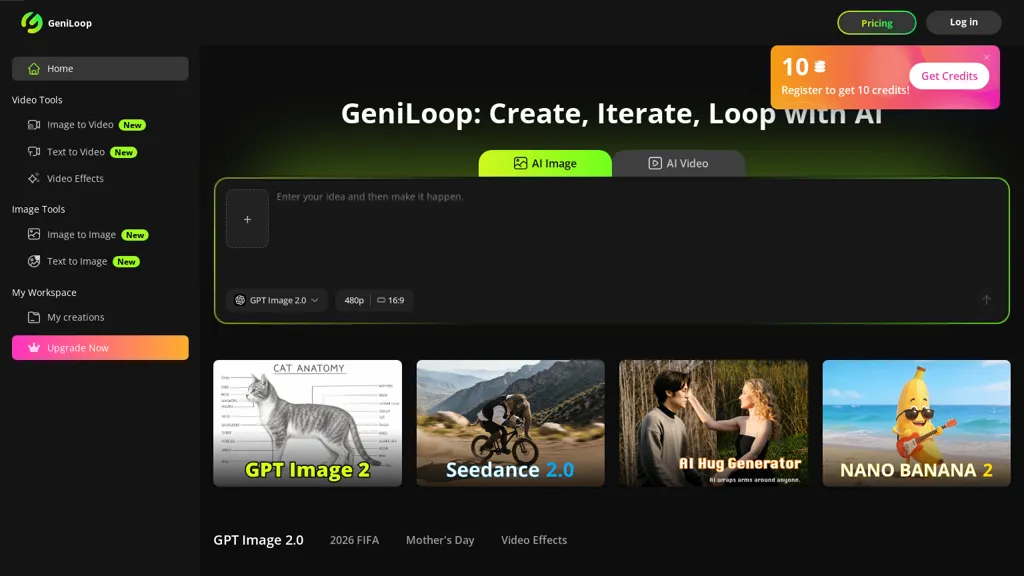Open the AI Hug Generator card

(x=713, y=423)
